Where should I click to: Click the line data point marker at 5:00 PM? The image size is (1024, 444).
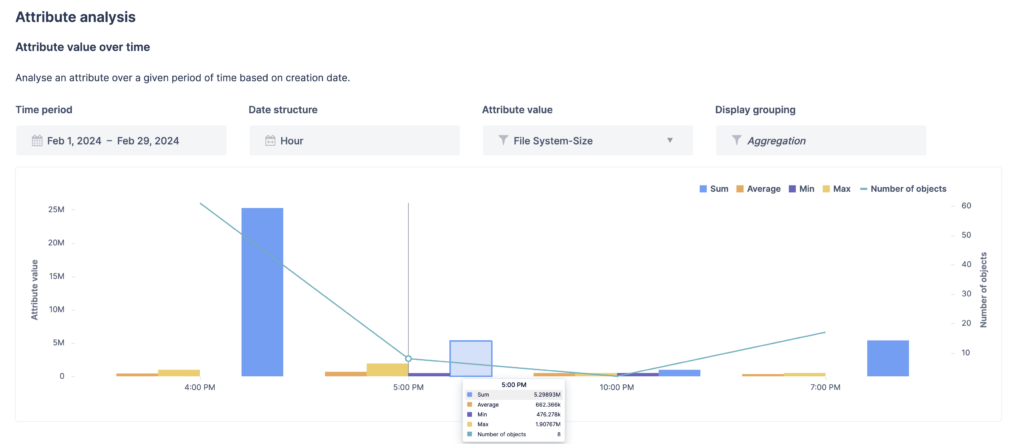[408, 358]
